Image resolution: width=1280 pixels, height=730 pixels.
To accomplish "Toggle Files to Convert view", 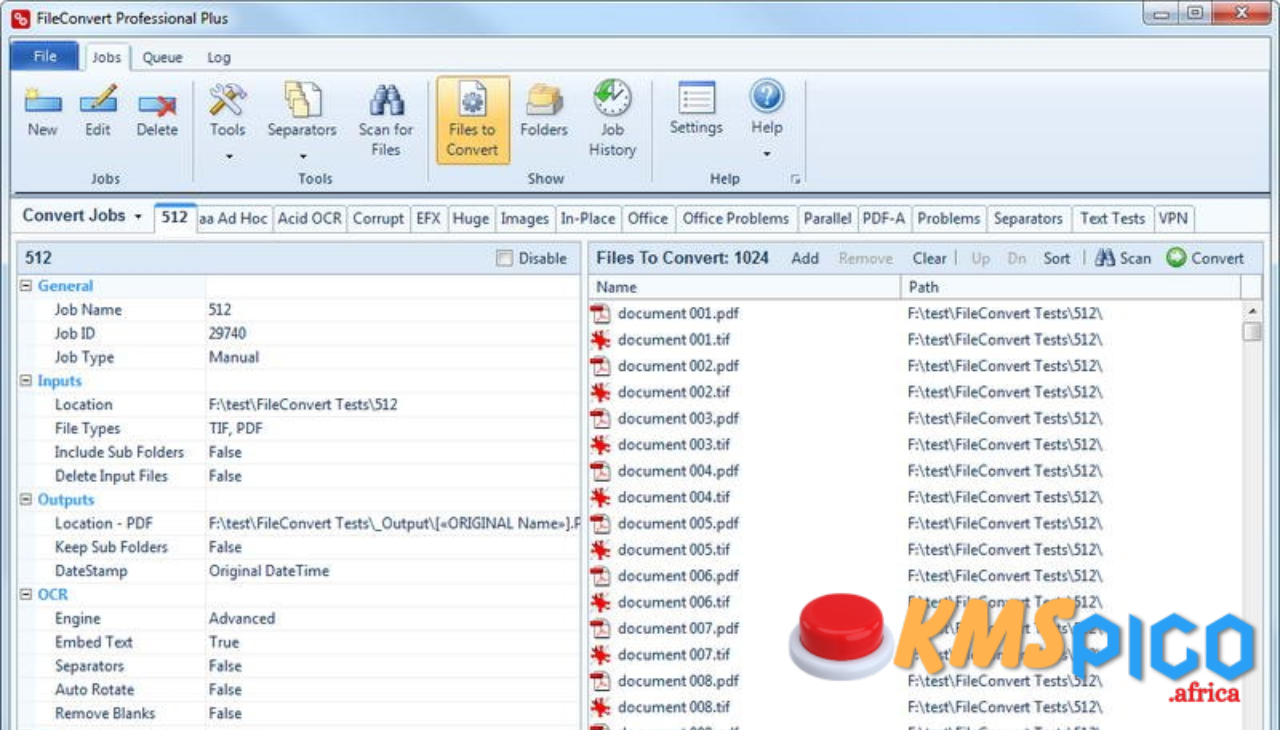I will tap(473, 120).
